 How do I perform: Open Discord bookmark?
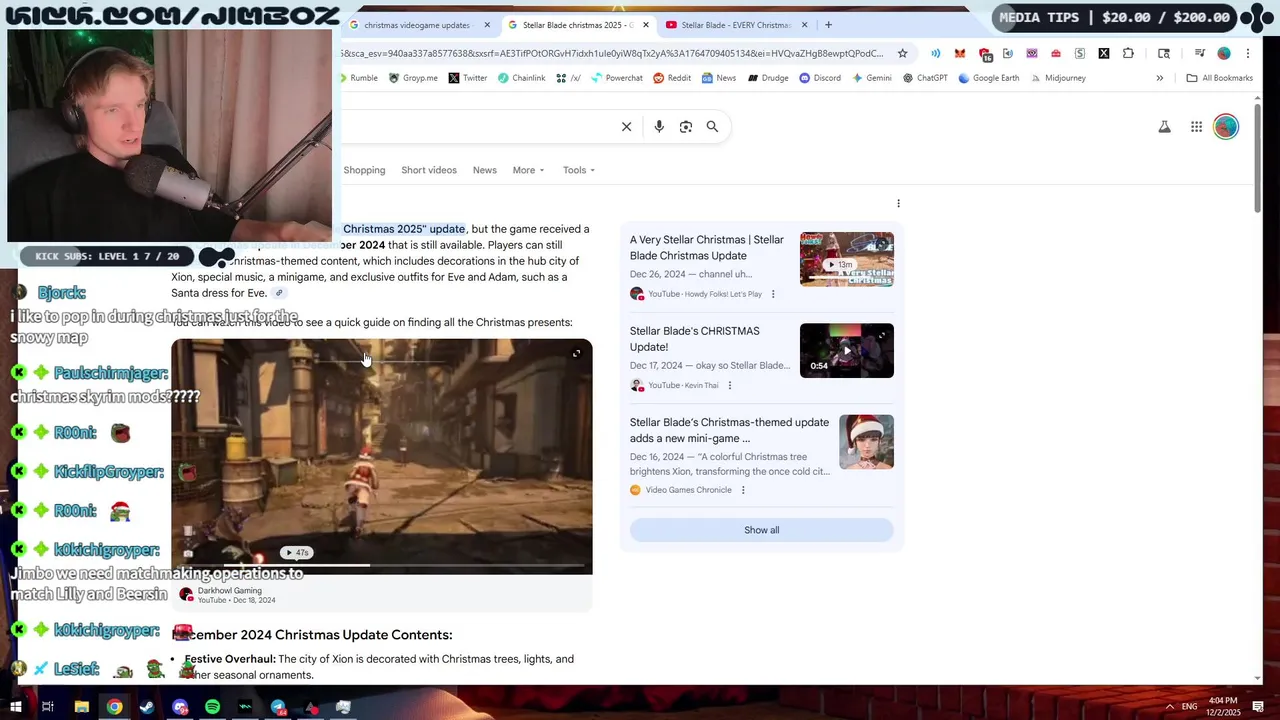819,78
